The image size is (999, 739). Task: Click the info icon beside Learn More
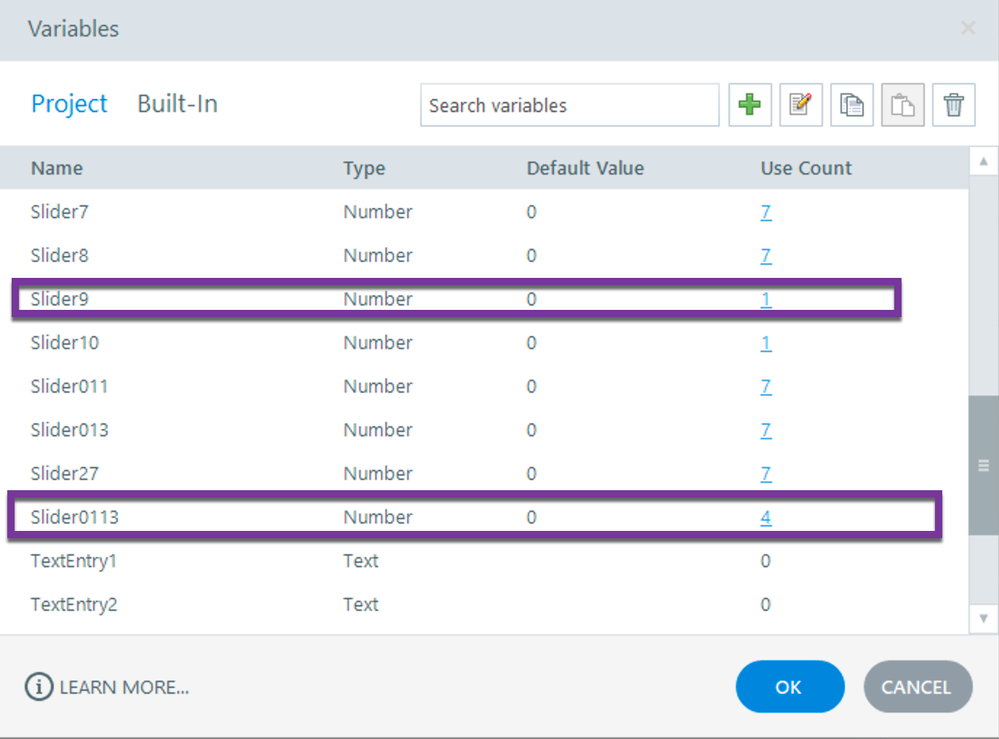tap(38, 687)
